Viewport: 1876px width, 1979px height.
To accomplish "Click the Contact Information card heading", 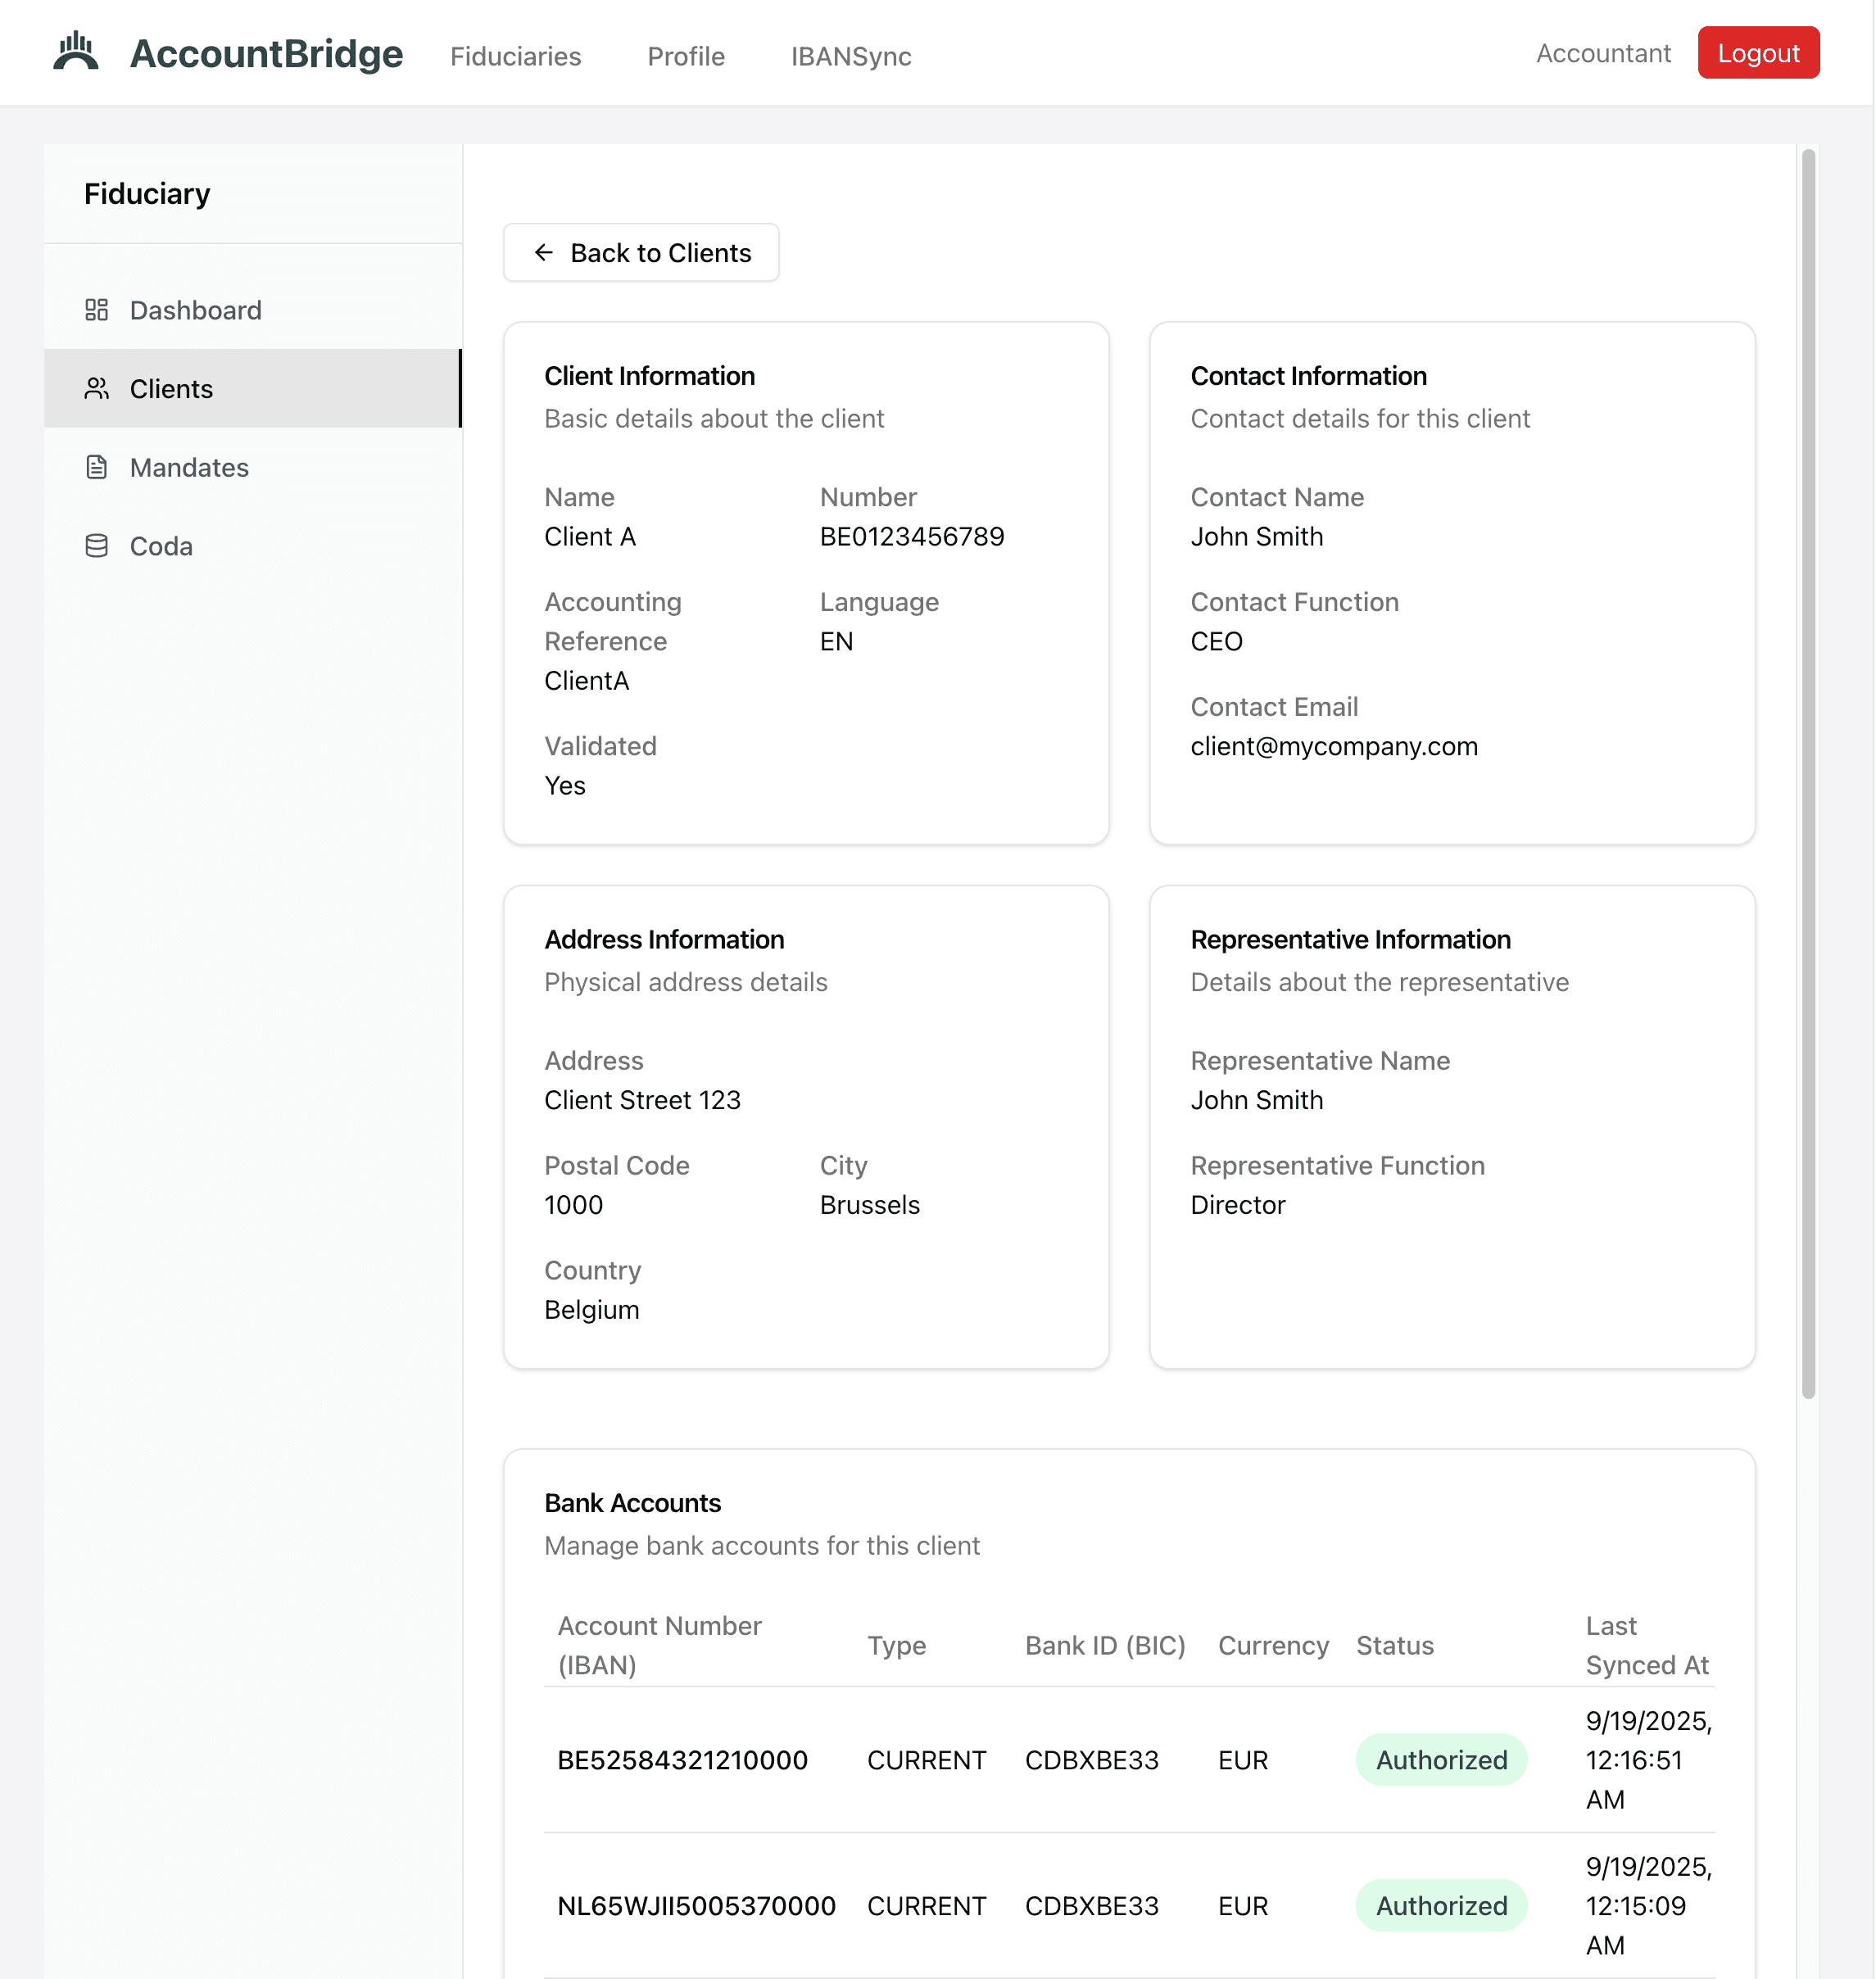I will point(1308,376).
